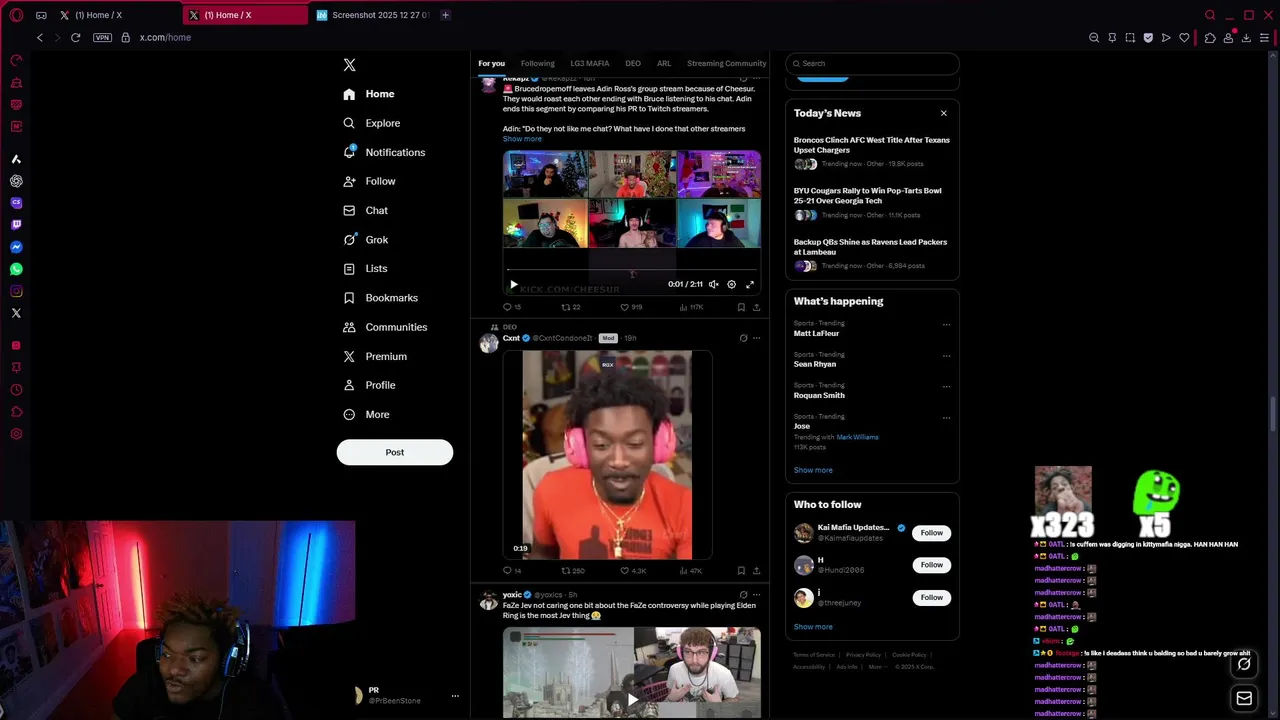This screenshot has width=1280, height=720.
Task: Select the Following timeline tab
Action: coord(537,63)
